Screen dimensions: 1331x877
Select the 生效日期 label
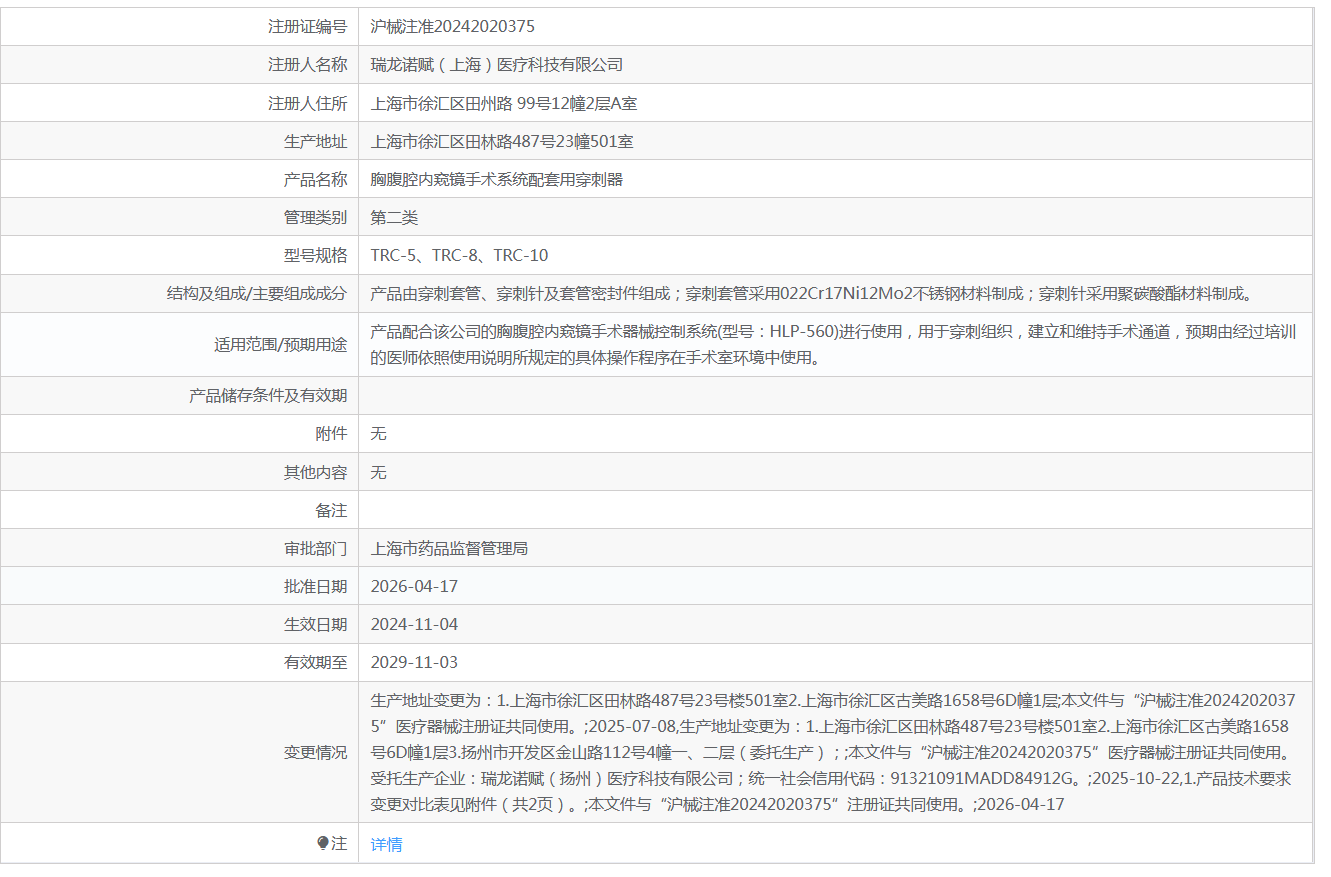coord(316,624)
